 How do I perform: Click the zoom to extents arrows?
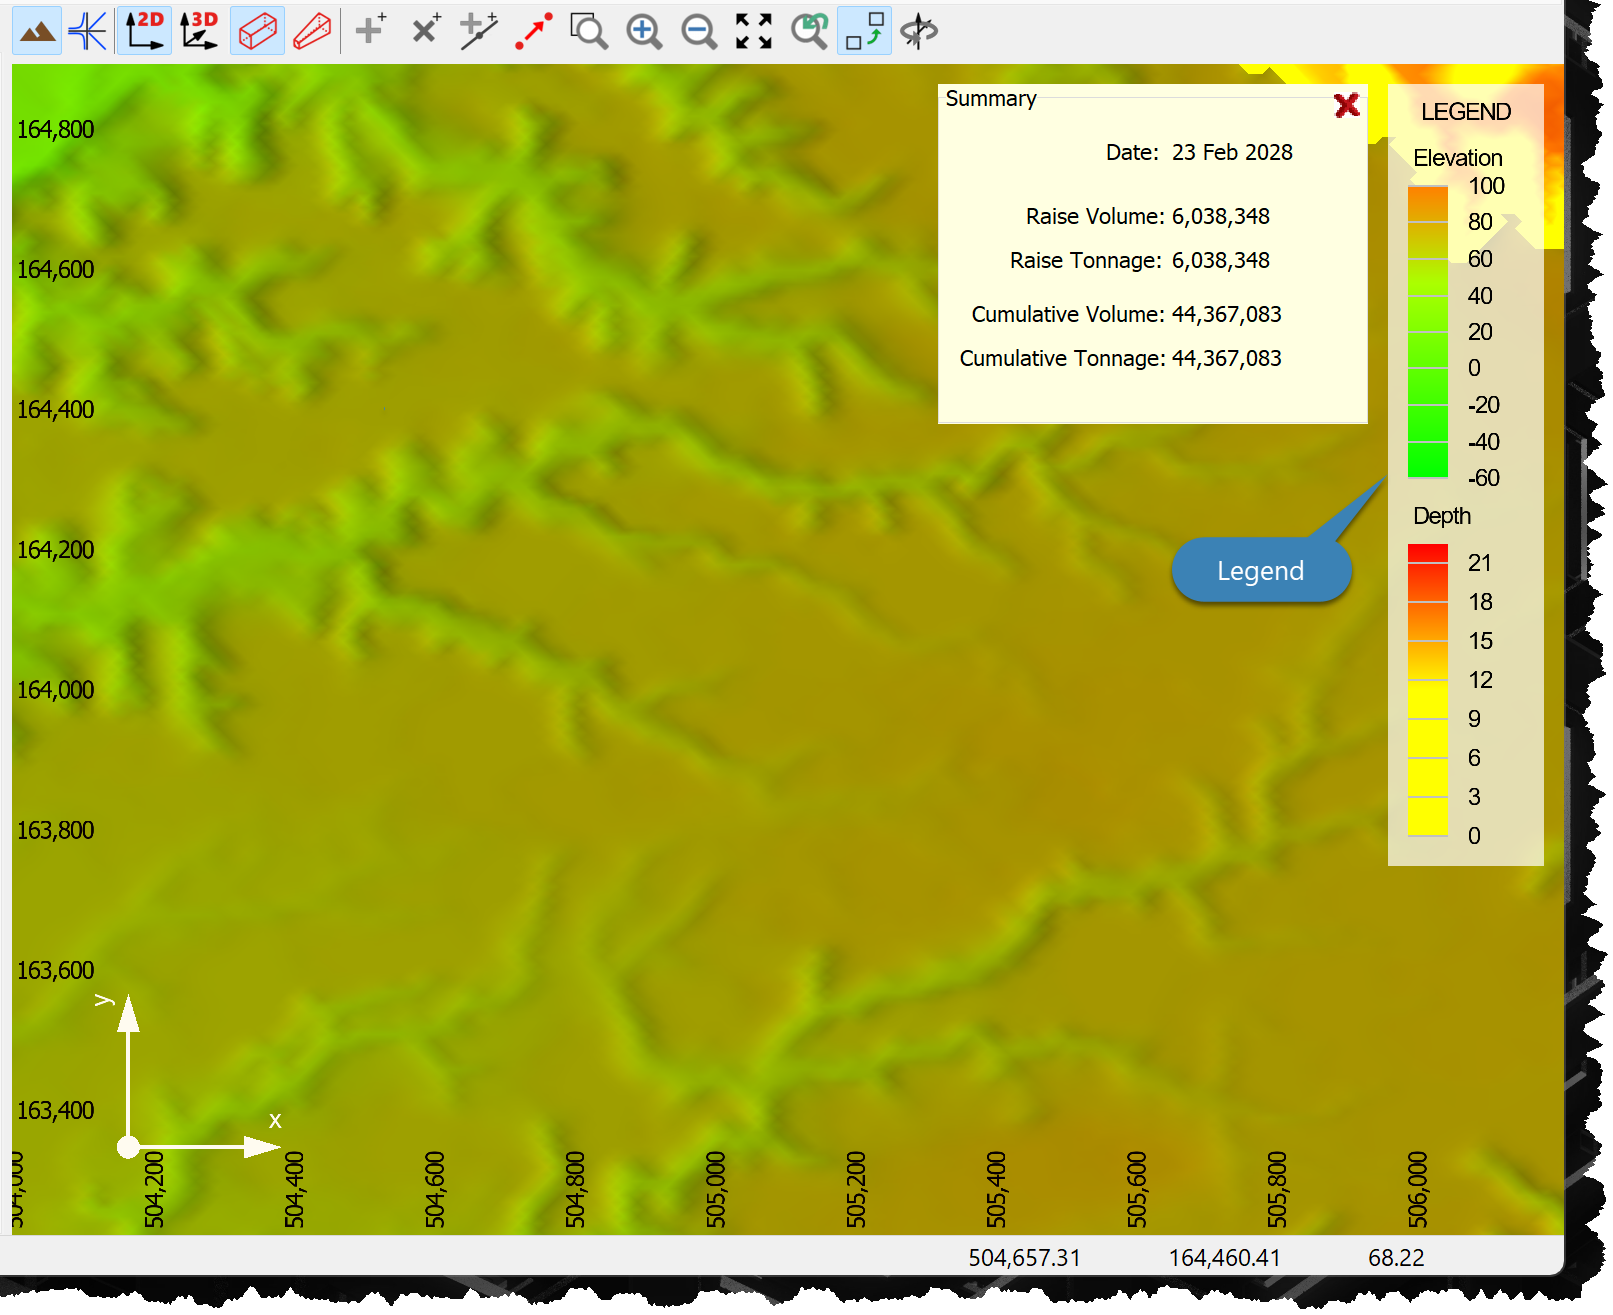[754, 30]
